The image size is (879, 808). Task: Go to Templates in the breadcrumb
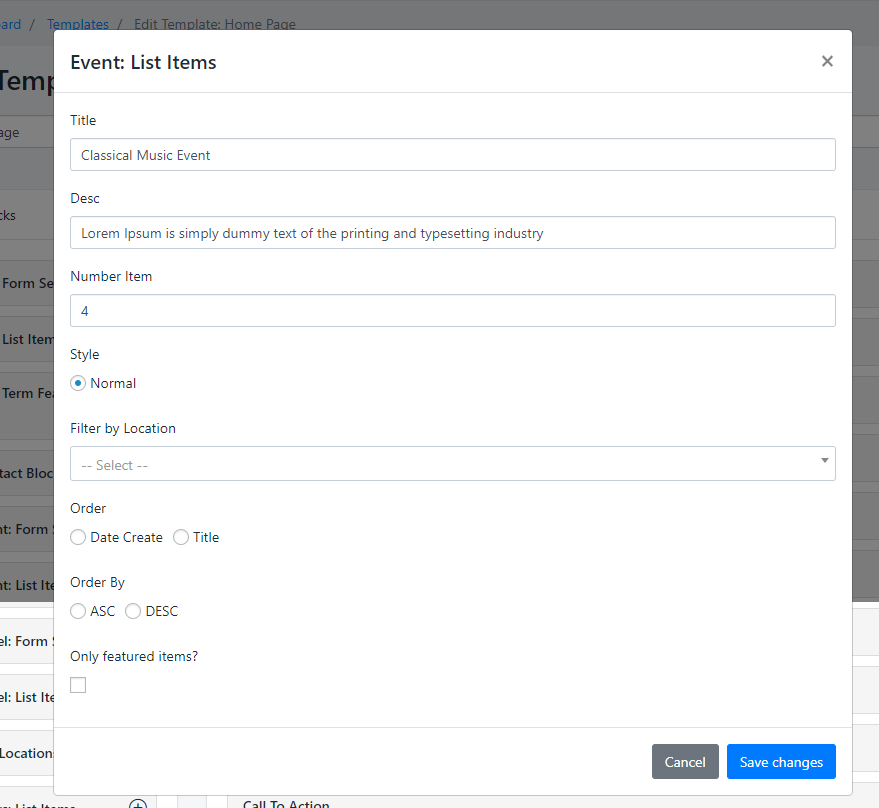tap(78, 24)
